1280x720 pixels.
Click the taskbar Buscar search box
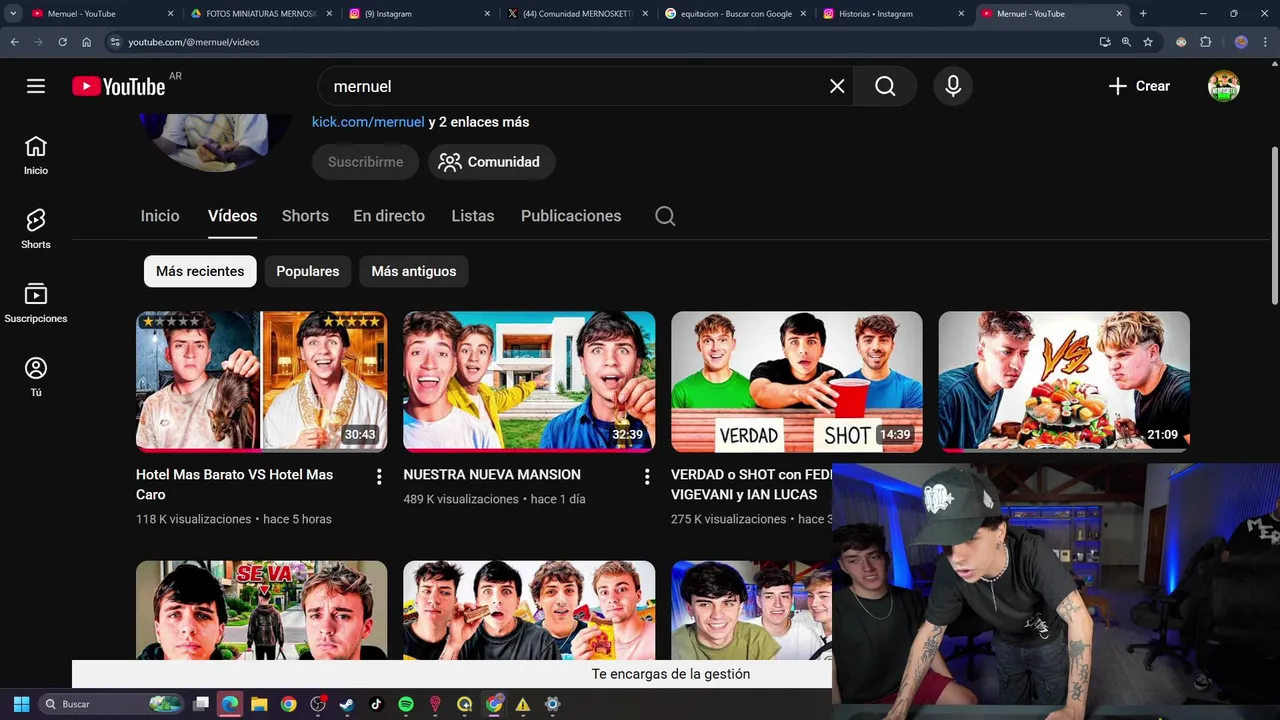click(x=113, y=704)
